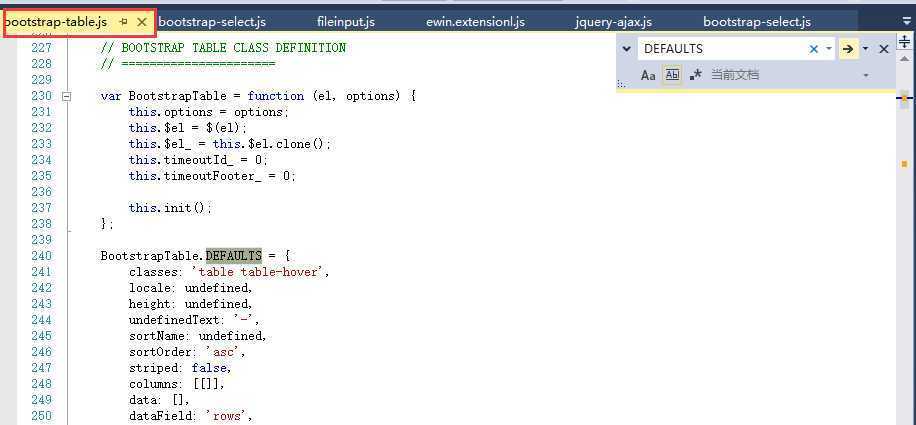Open find next options dropdown arrow

(866, 49)
